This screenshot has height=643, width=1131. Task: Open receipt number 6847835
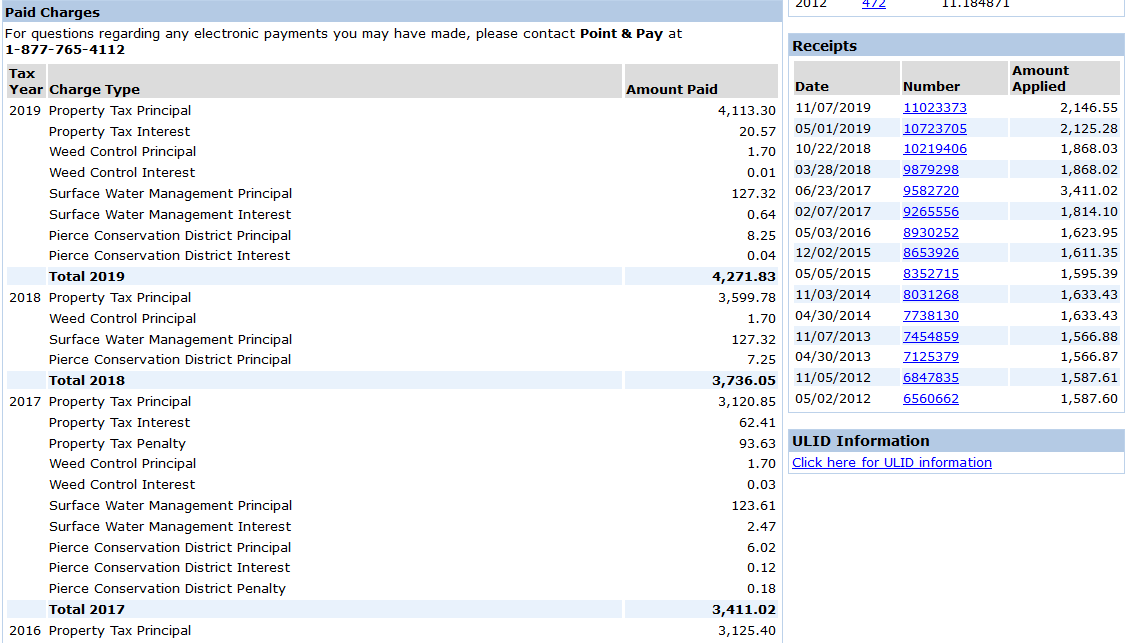930,377
